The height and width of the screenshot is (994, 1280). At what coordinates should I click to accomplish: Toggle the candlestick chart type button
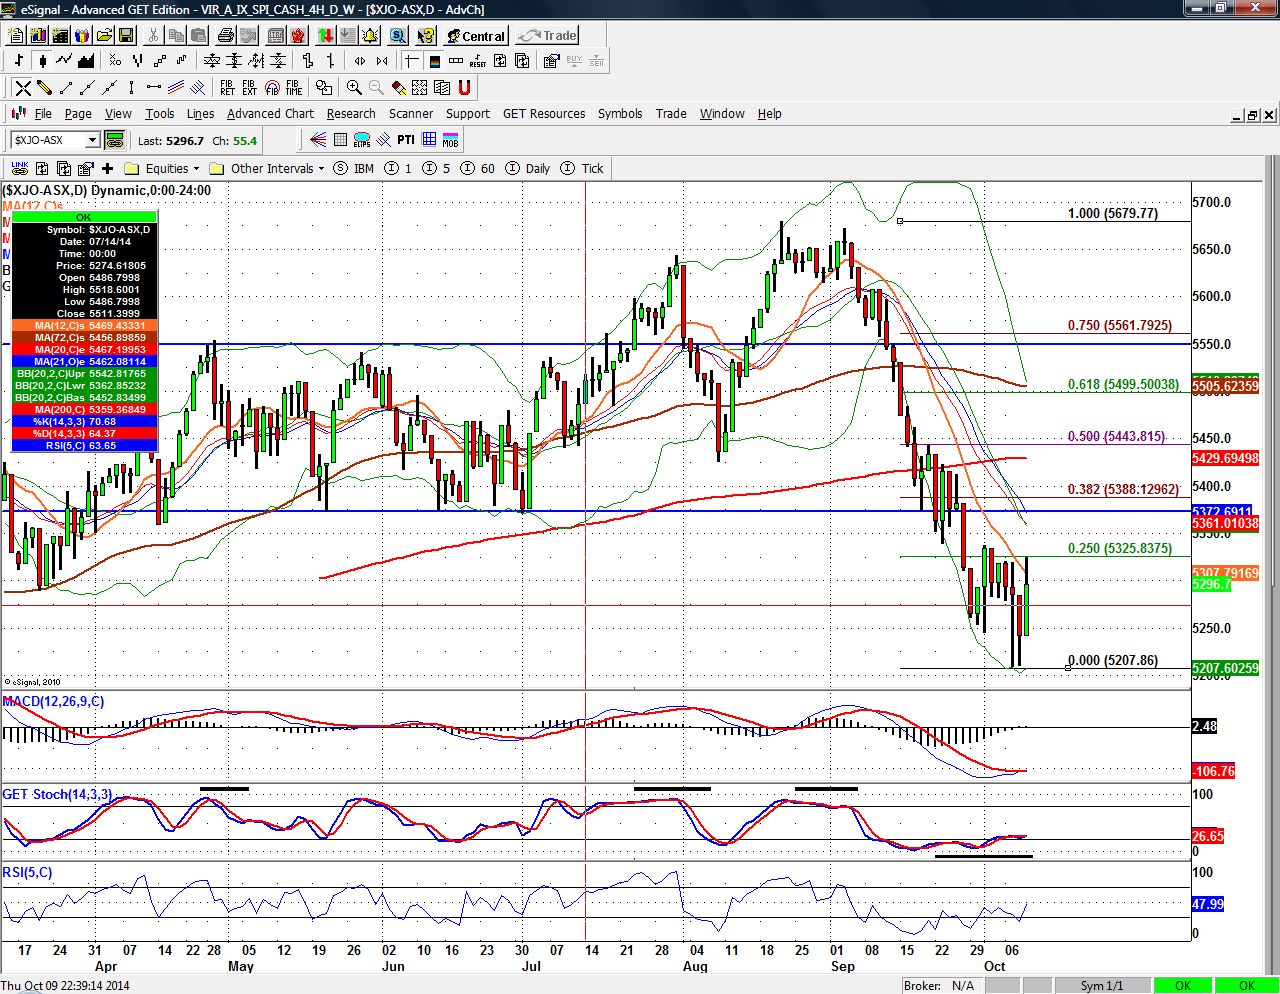coord(41,61)
